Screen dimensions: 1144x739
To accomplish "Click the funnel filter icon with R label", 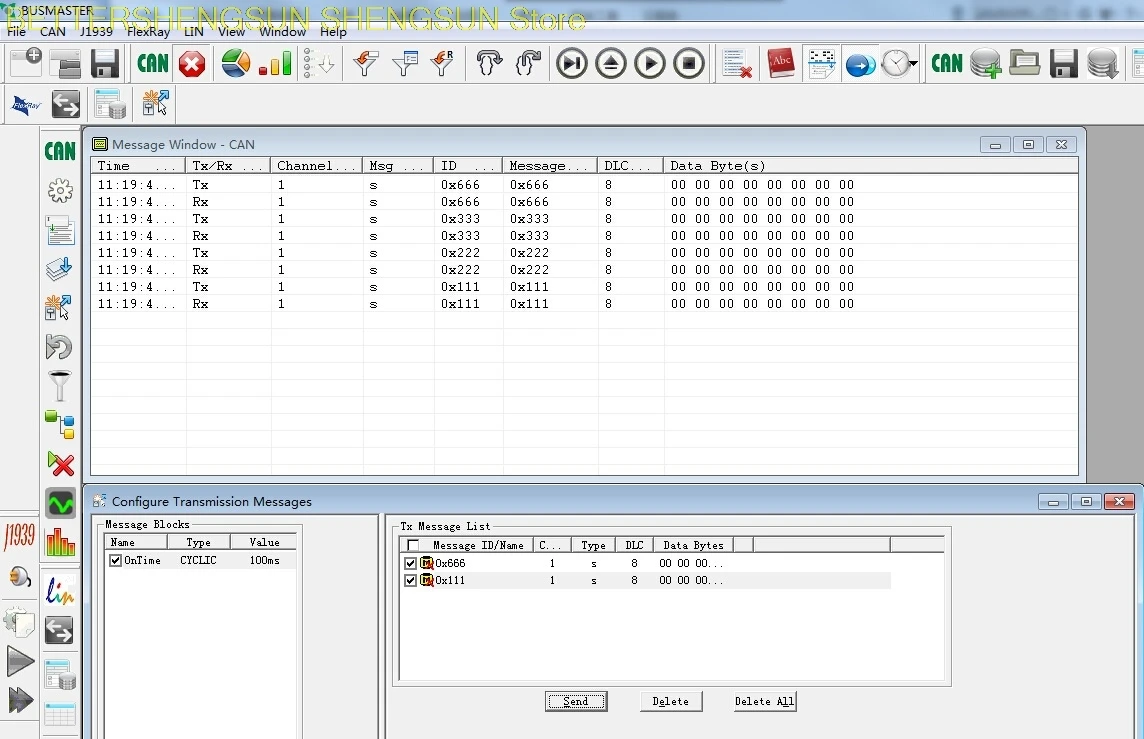I will point(442,63).
